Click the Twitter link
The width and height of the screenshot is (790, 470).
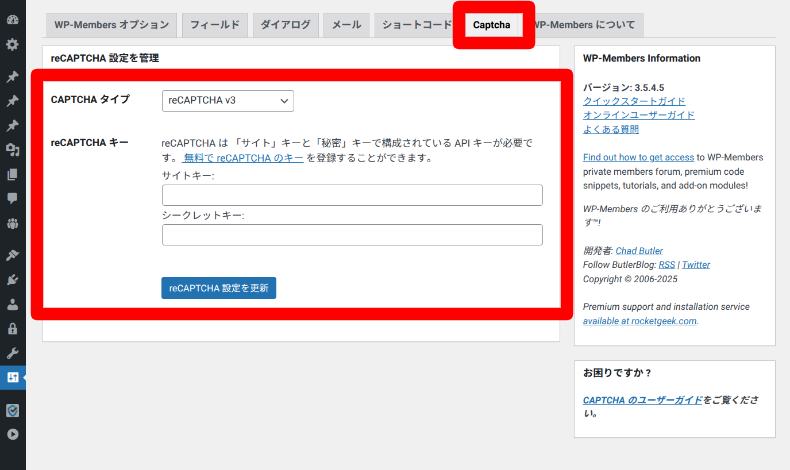696,265
